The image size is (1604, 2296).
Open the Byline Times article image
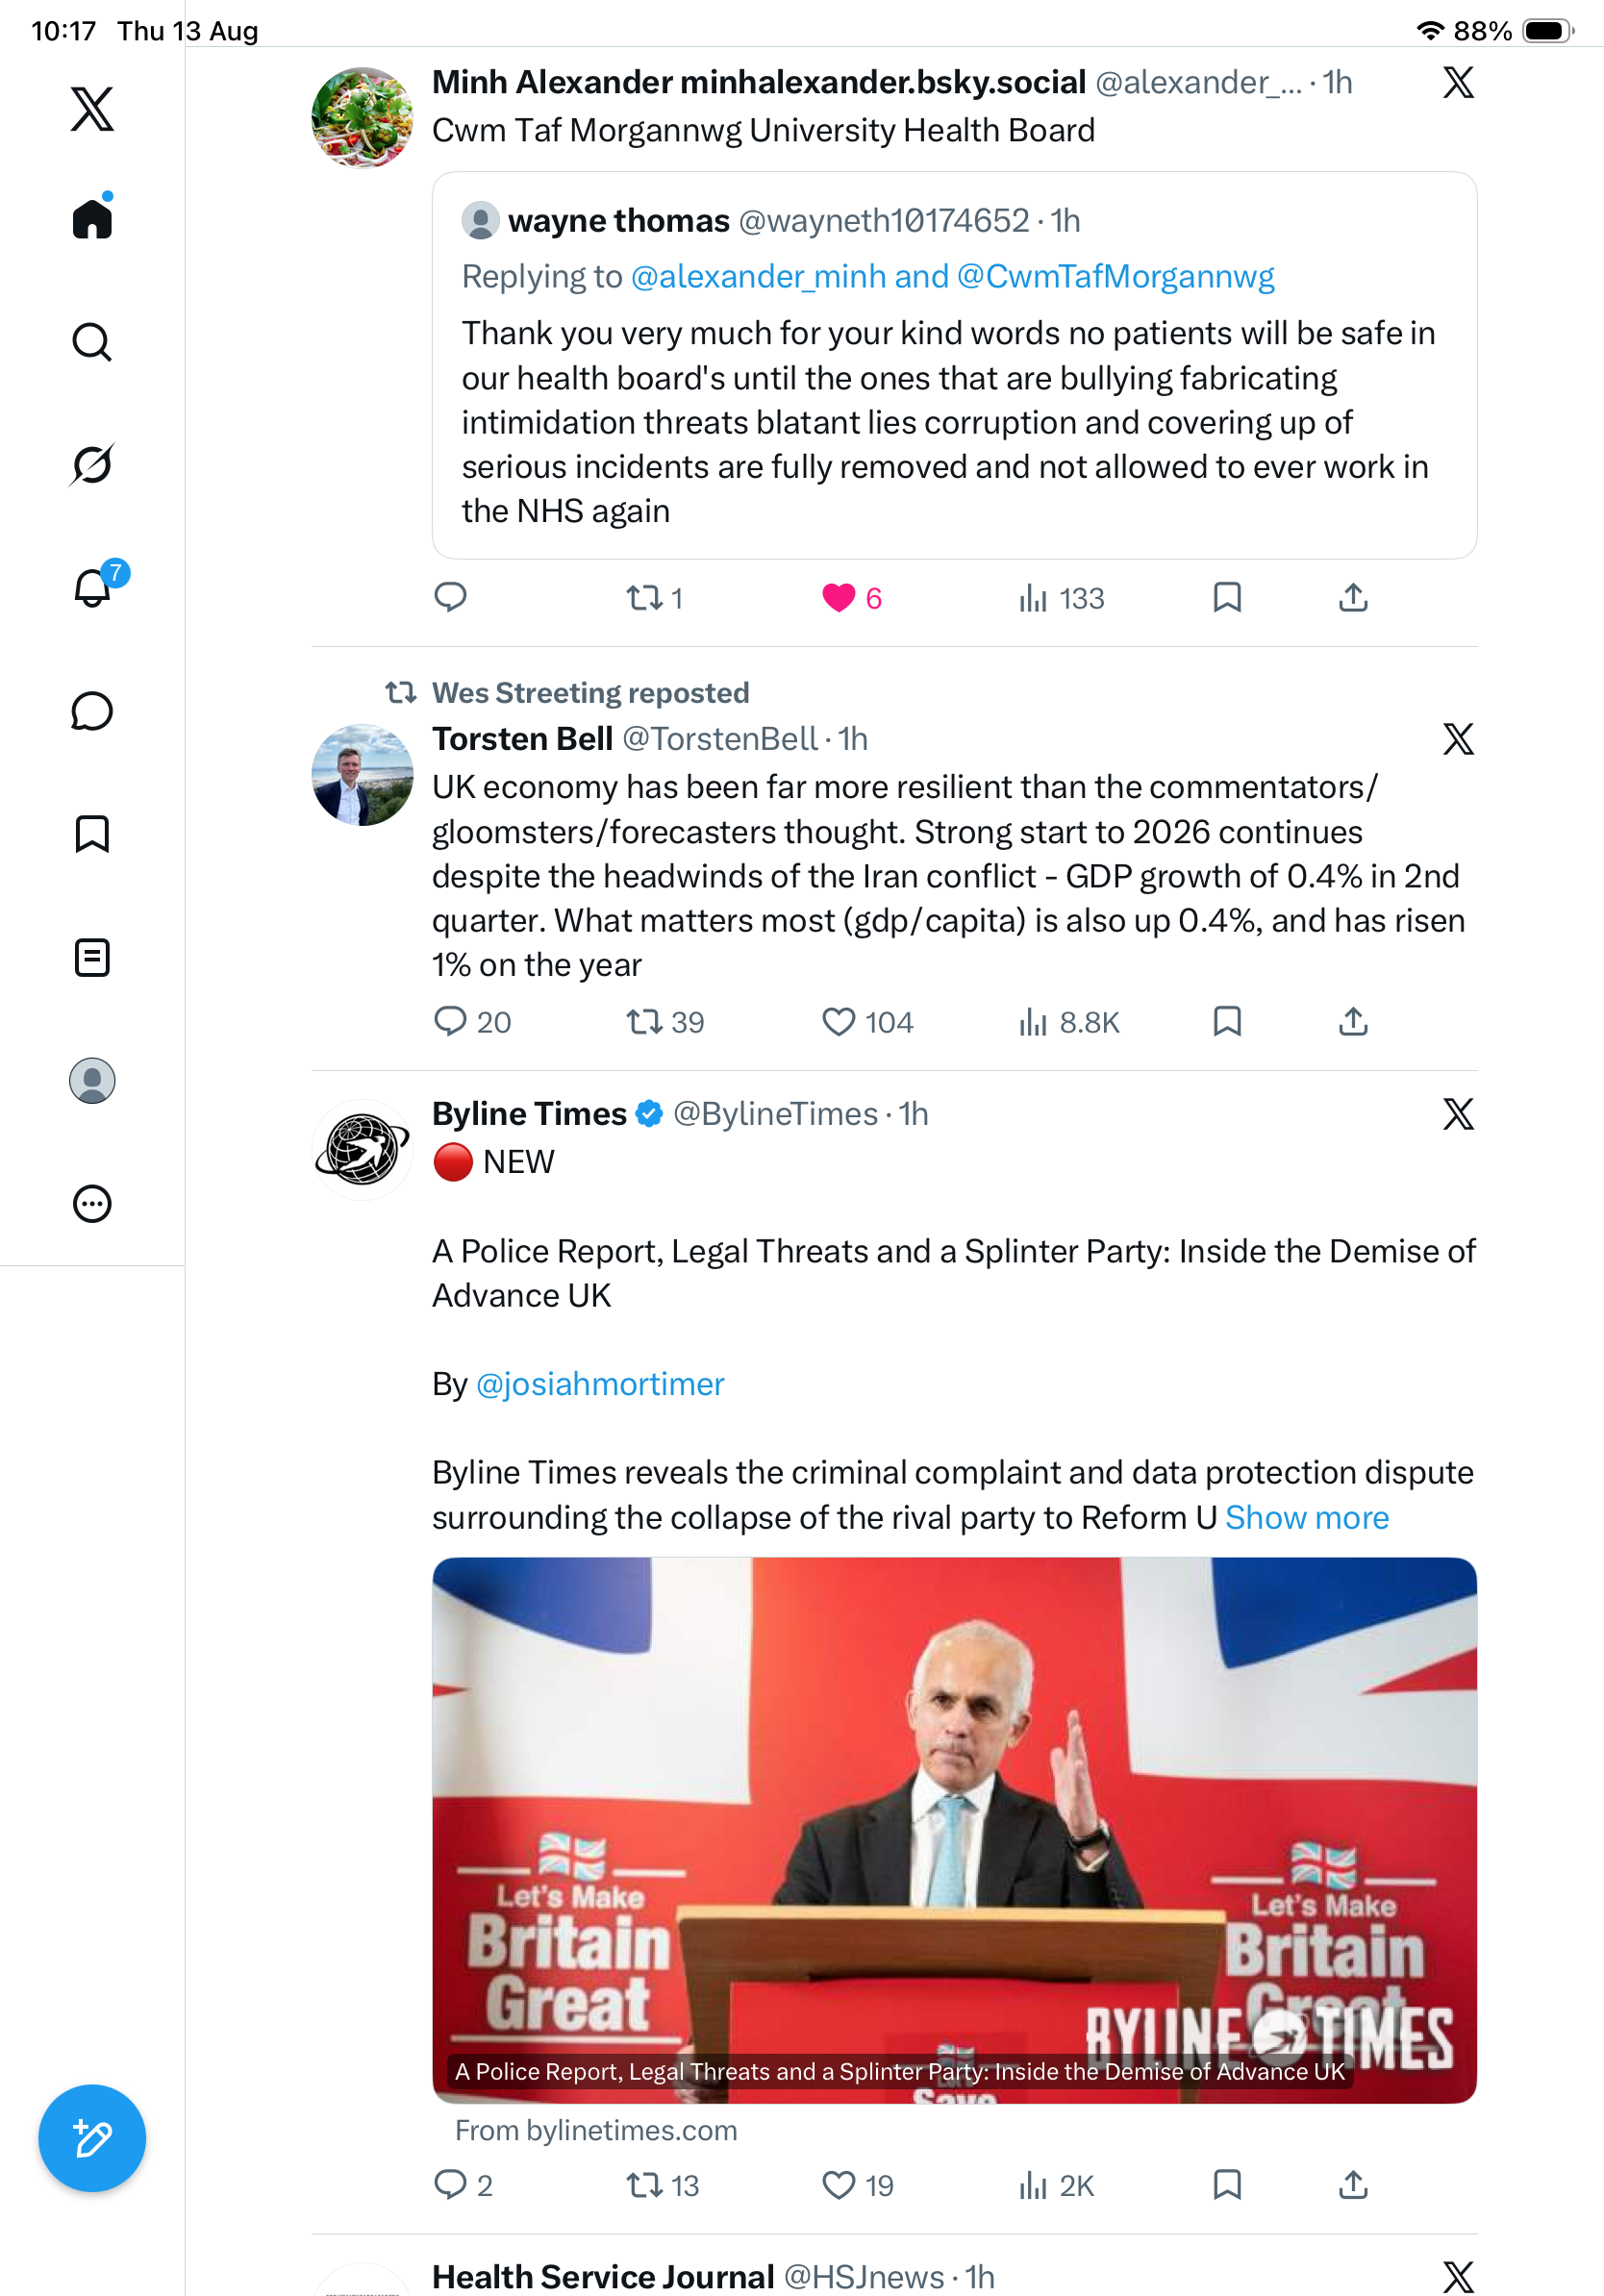click(954, 1830)
